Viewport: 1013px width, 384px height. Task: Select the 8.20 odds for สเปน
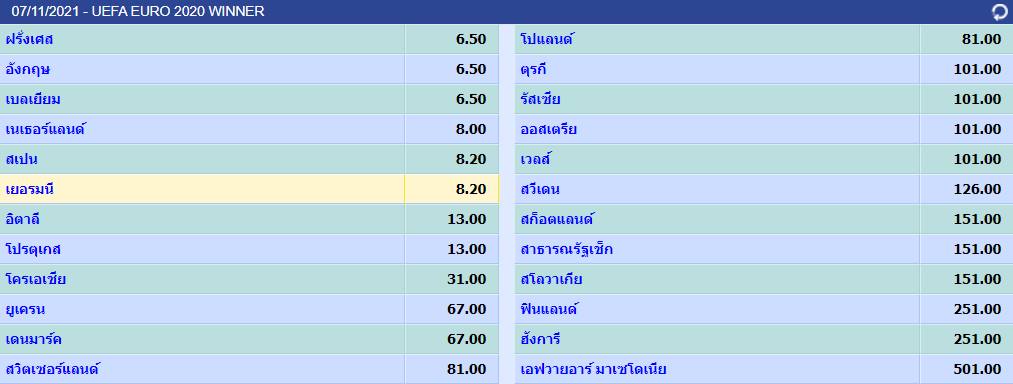[x=470, y=159]
